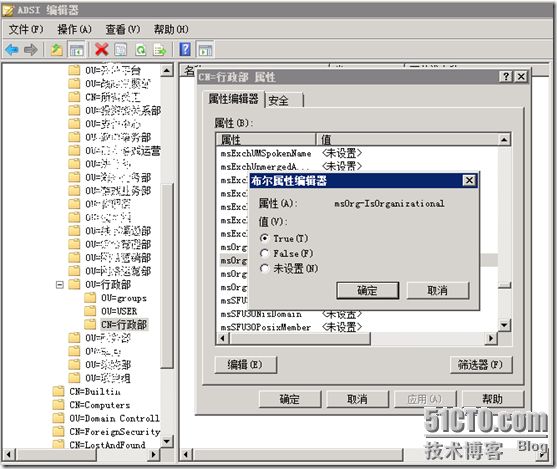Select the 未设置 (N) radio button

click(x=264, y=268)
